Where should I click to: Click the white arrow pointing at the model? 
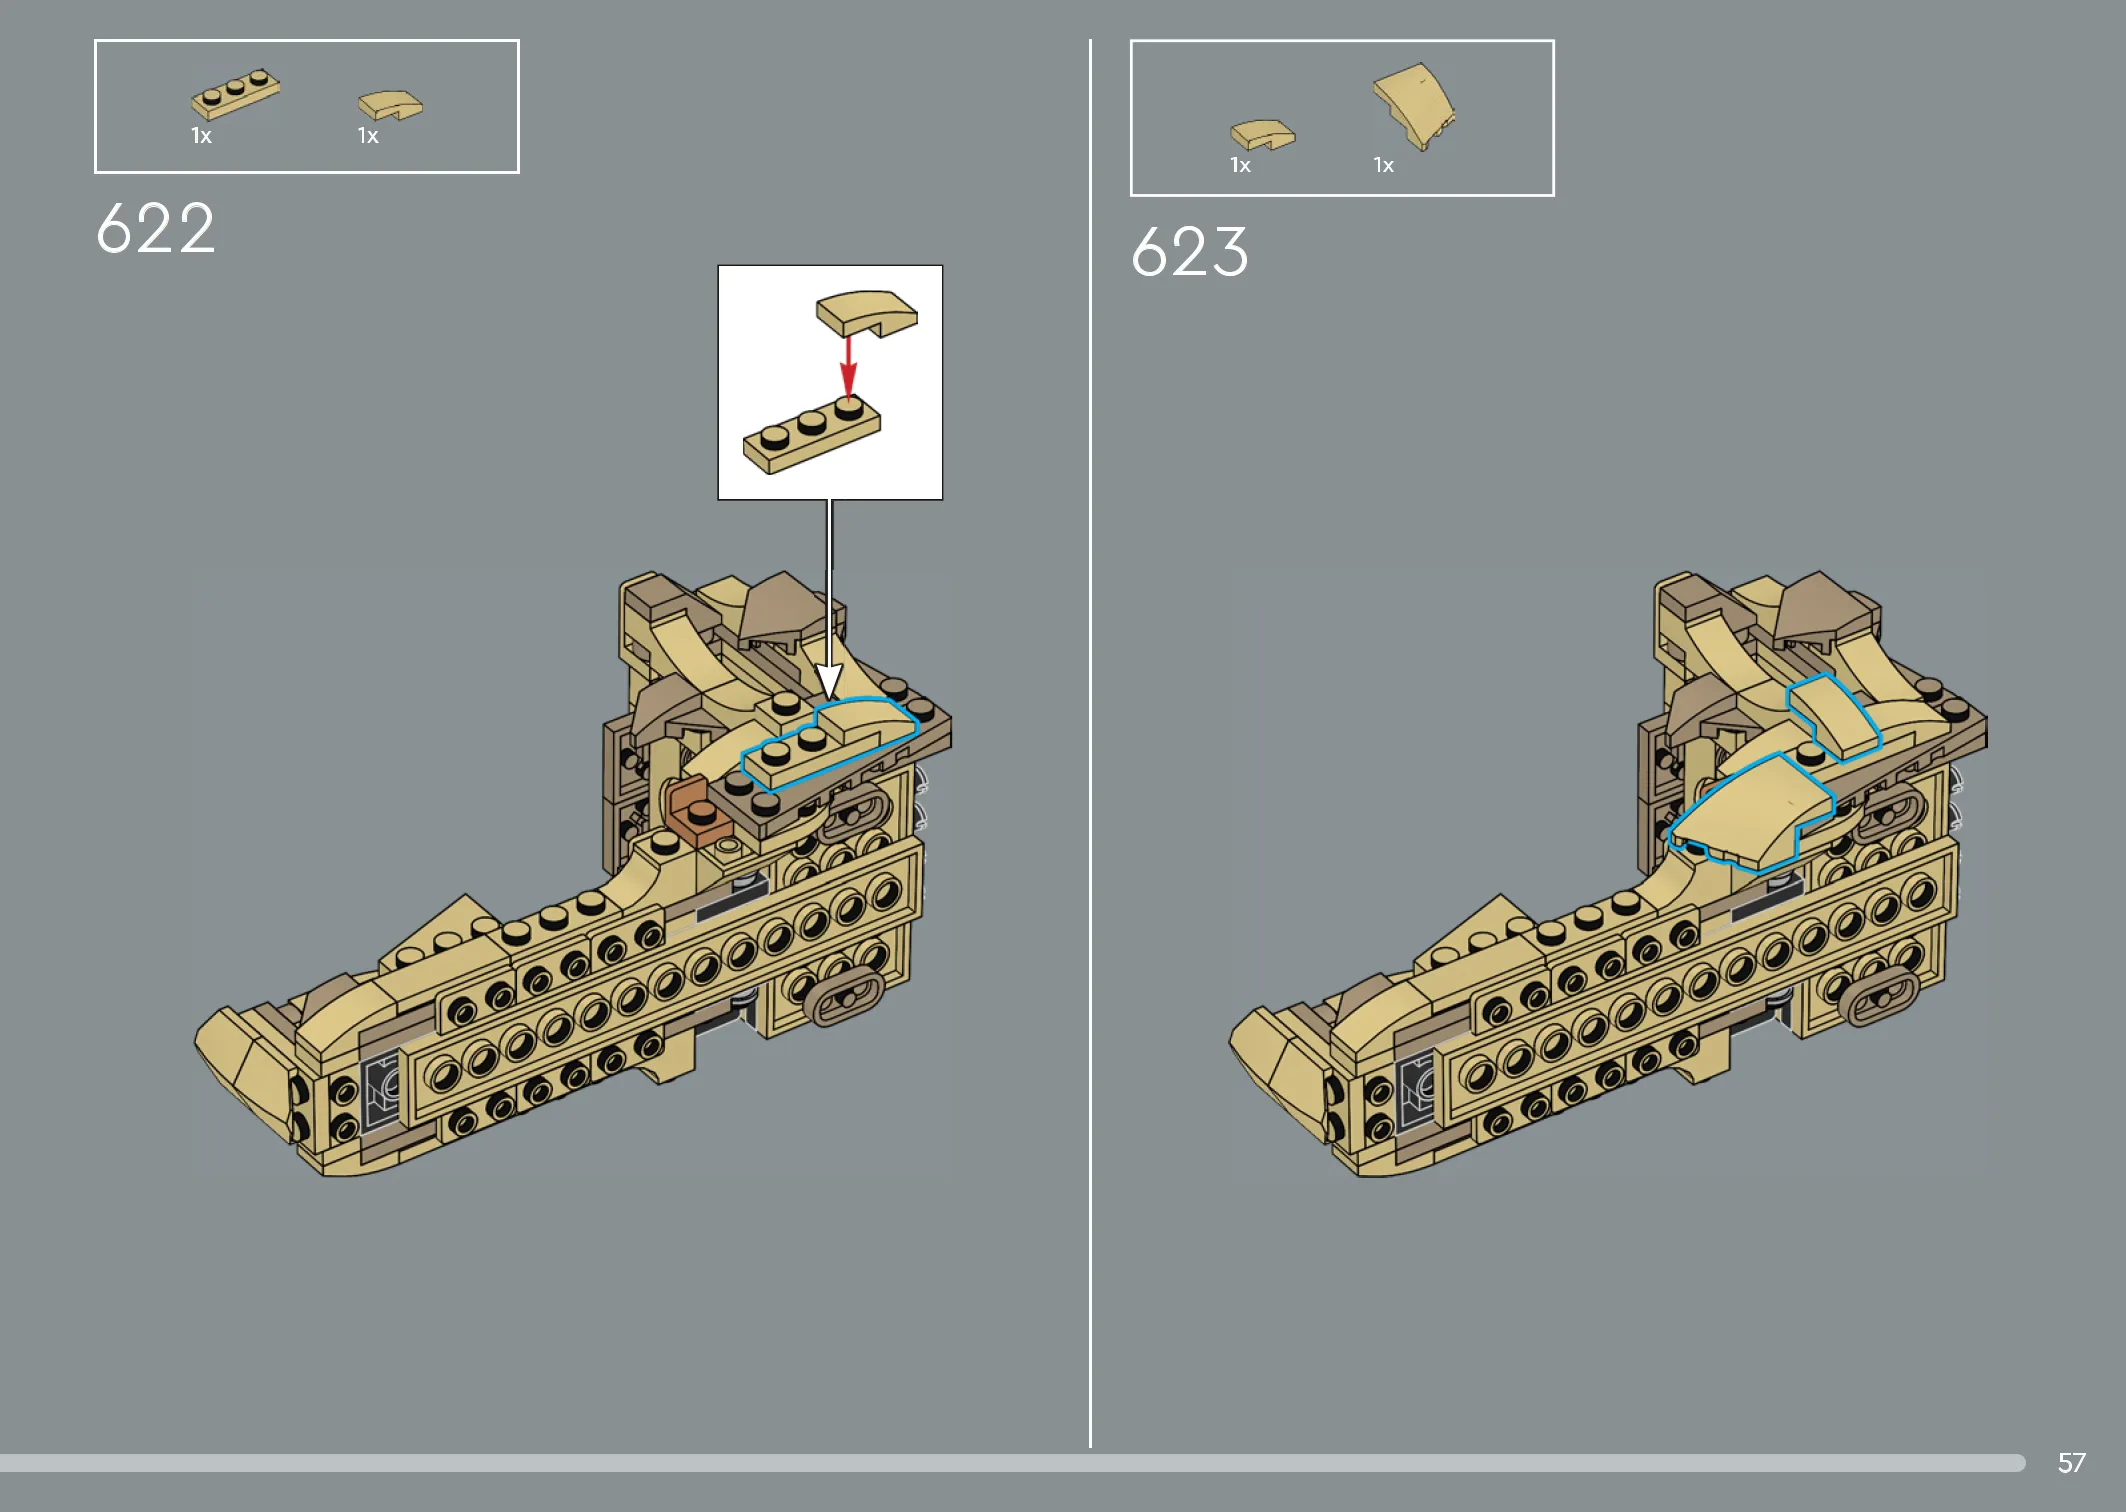tap(829, 600)
